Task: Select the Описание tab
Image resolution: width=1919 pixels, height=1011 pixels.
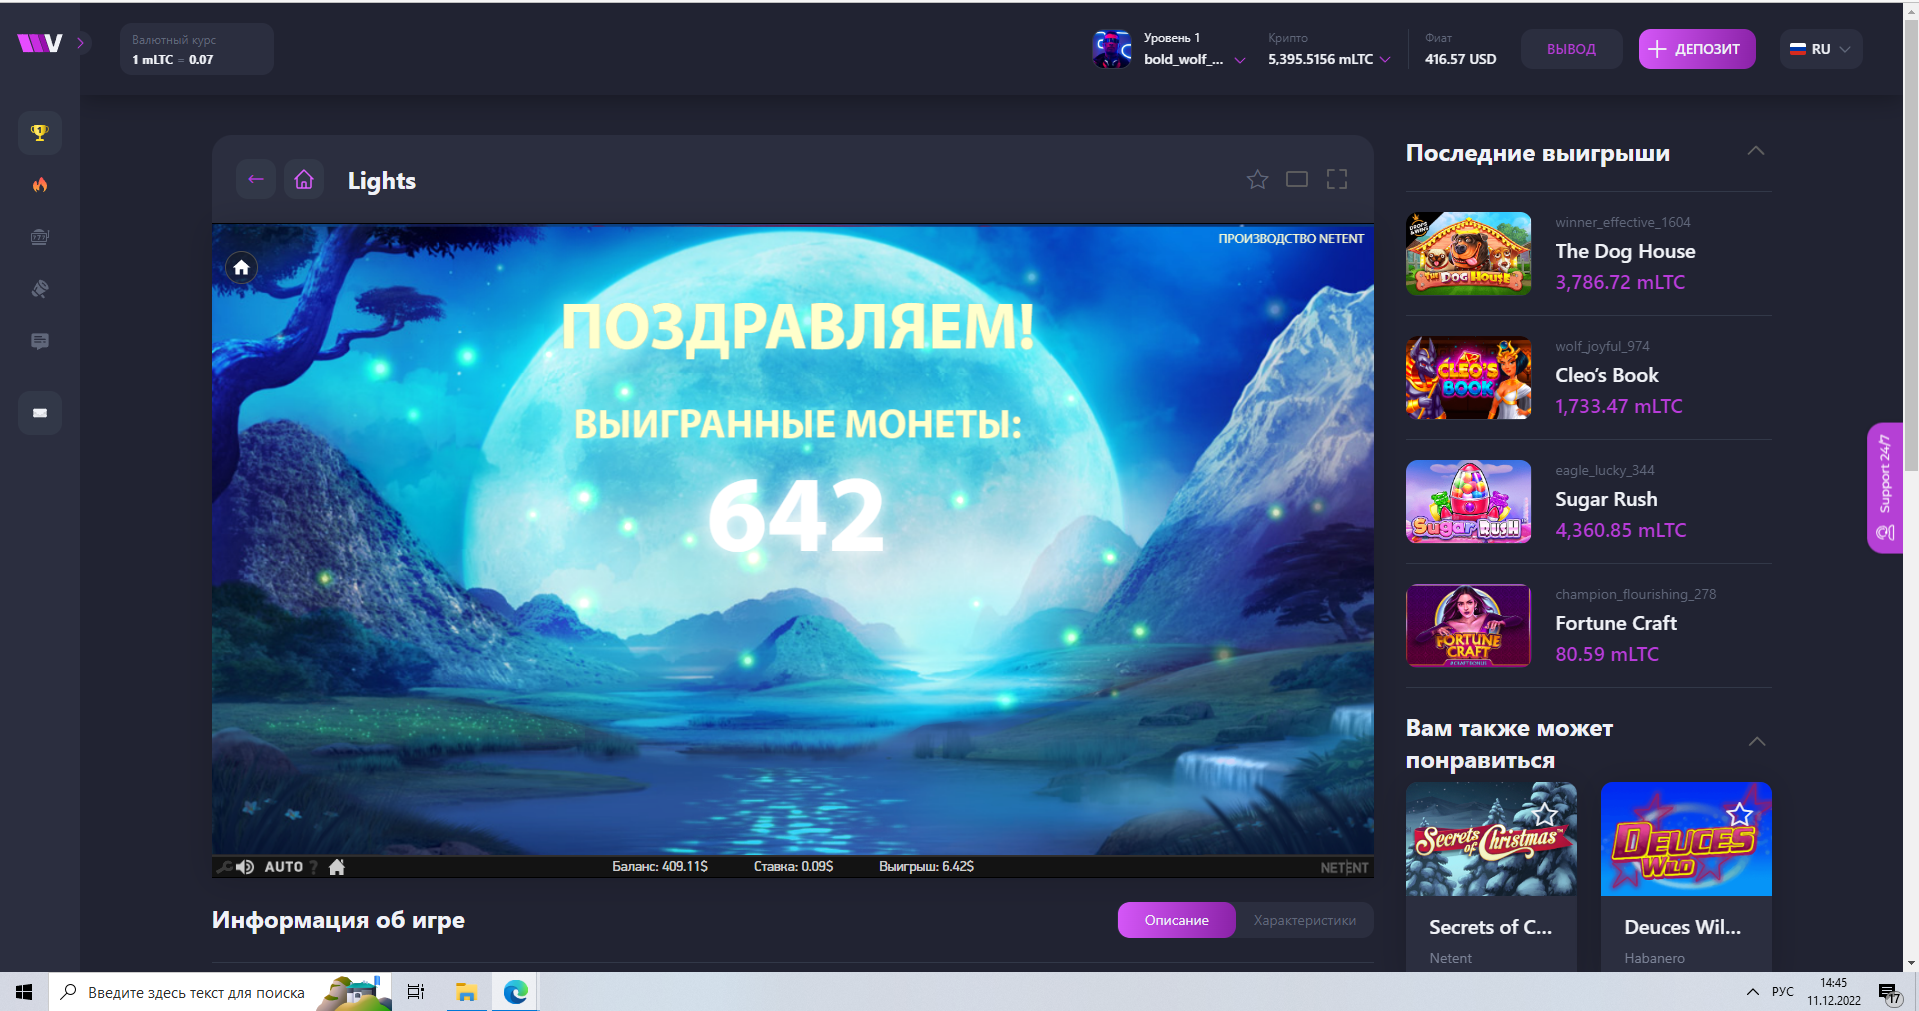Action: (1176, 920)
